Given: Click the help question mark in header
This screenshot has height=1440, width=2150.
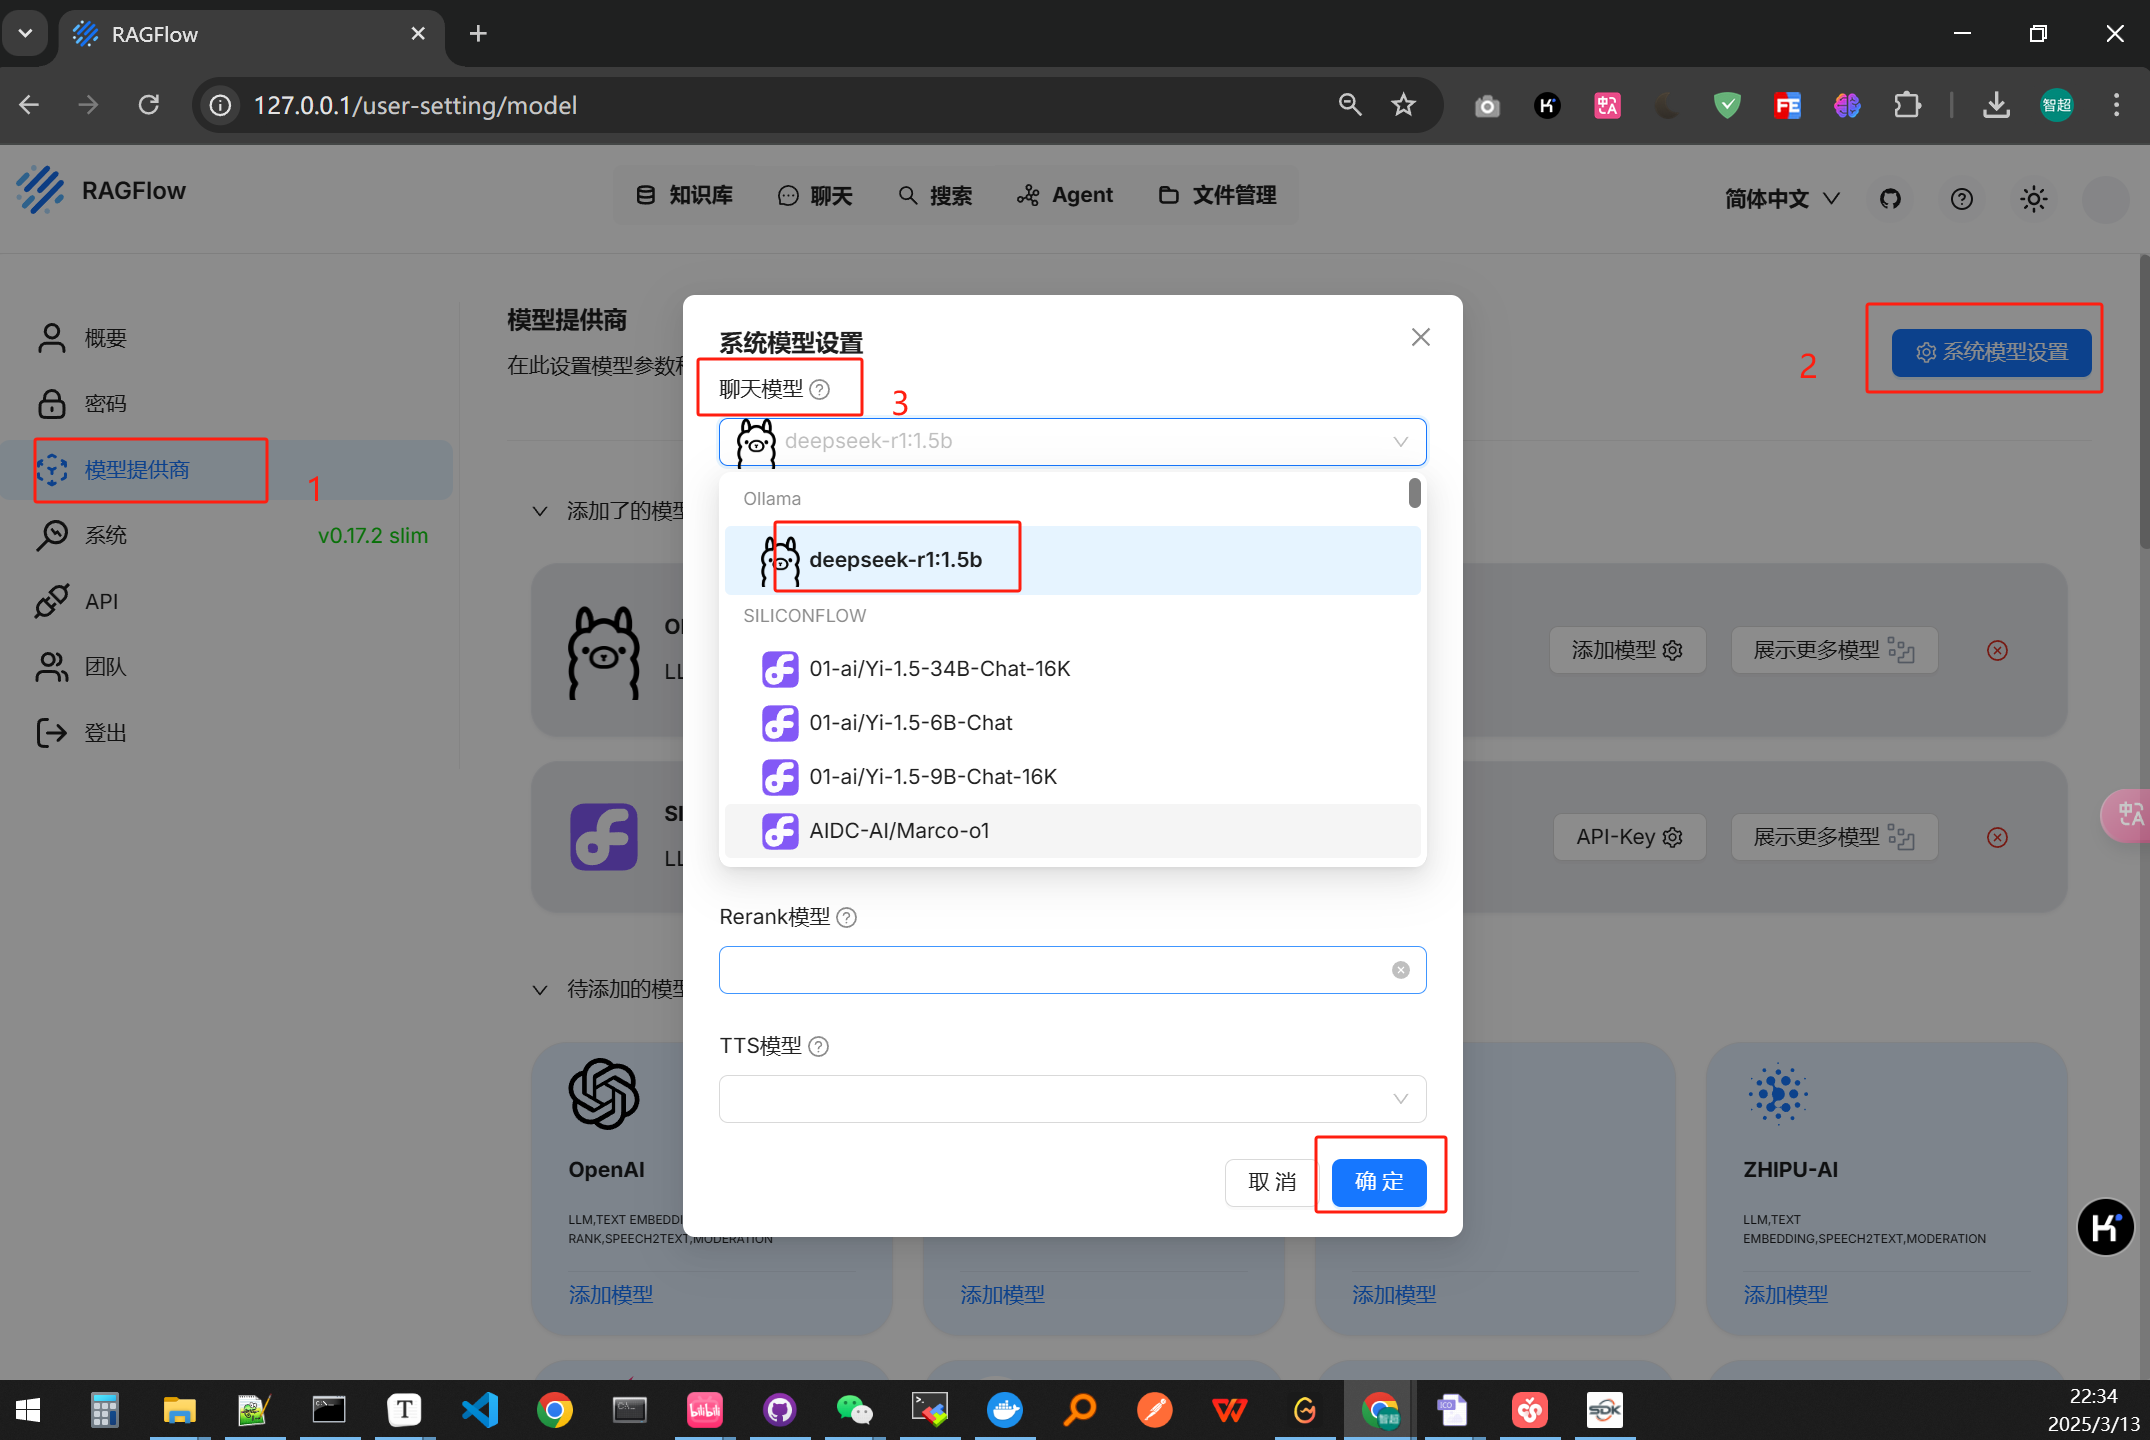Looking at the screenshot, I should [1961, 198].
